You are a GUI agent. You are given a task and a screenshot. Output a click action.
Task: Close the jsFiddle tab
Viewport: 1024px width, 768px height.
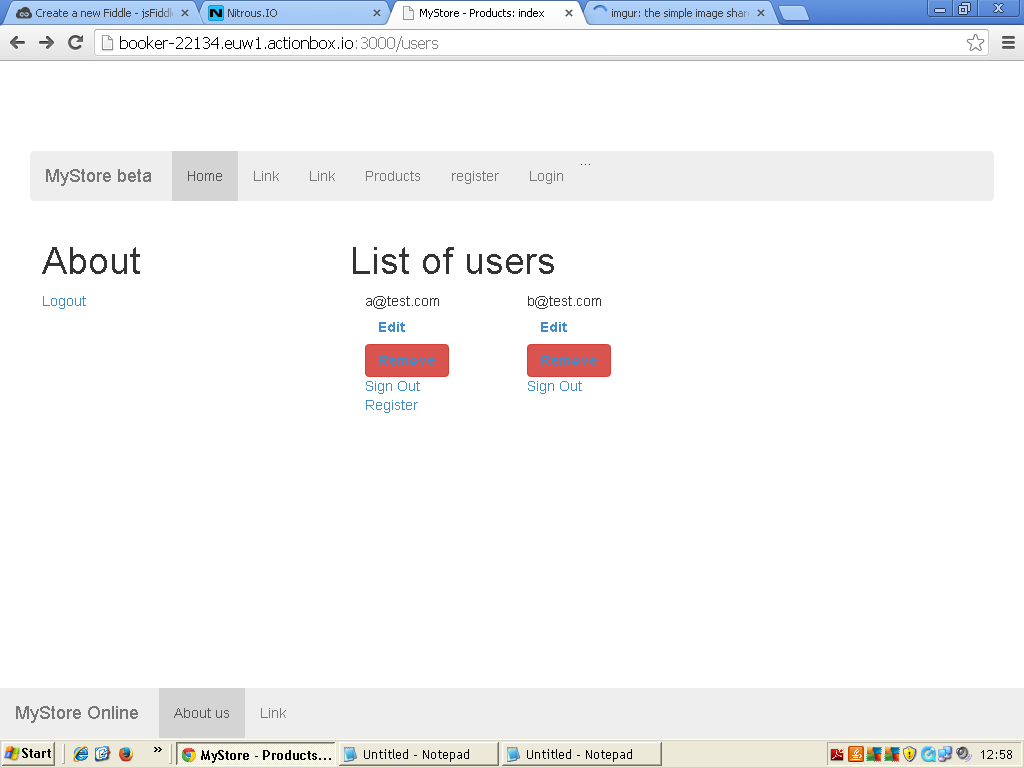coord(185,13)
